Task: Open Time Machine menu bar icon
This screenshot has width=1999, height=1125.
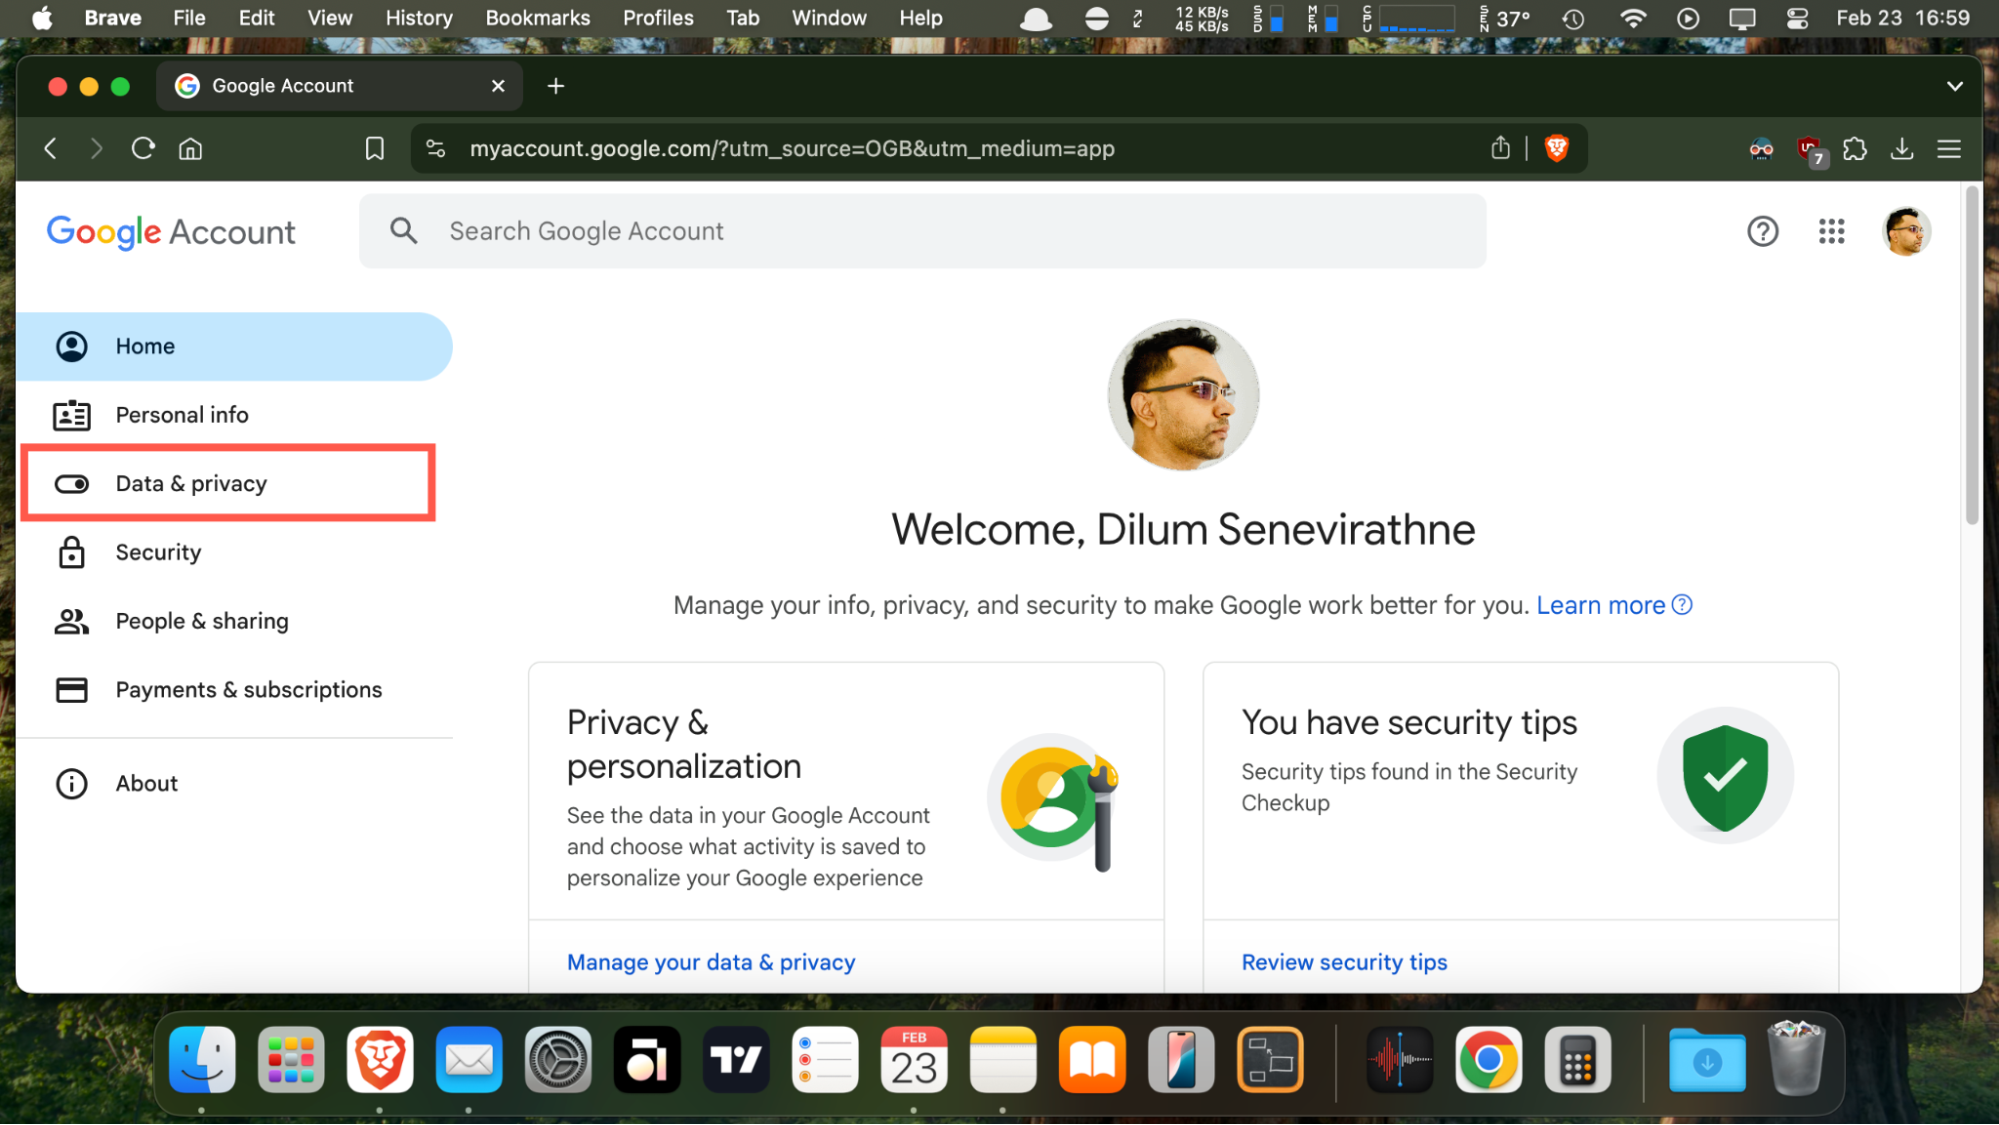Action: pos(1573,18)
